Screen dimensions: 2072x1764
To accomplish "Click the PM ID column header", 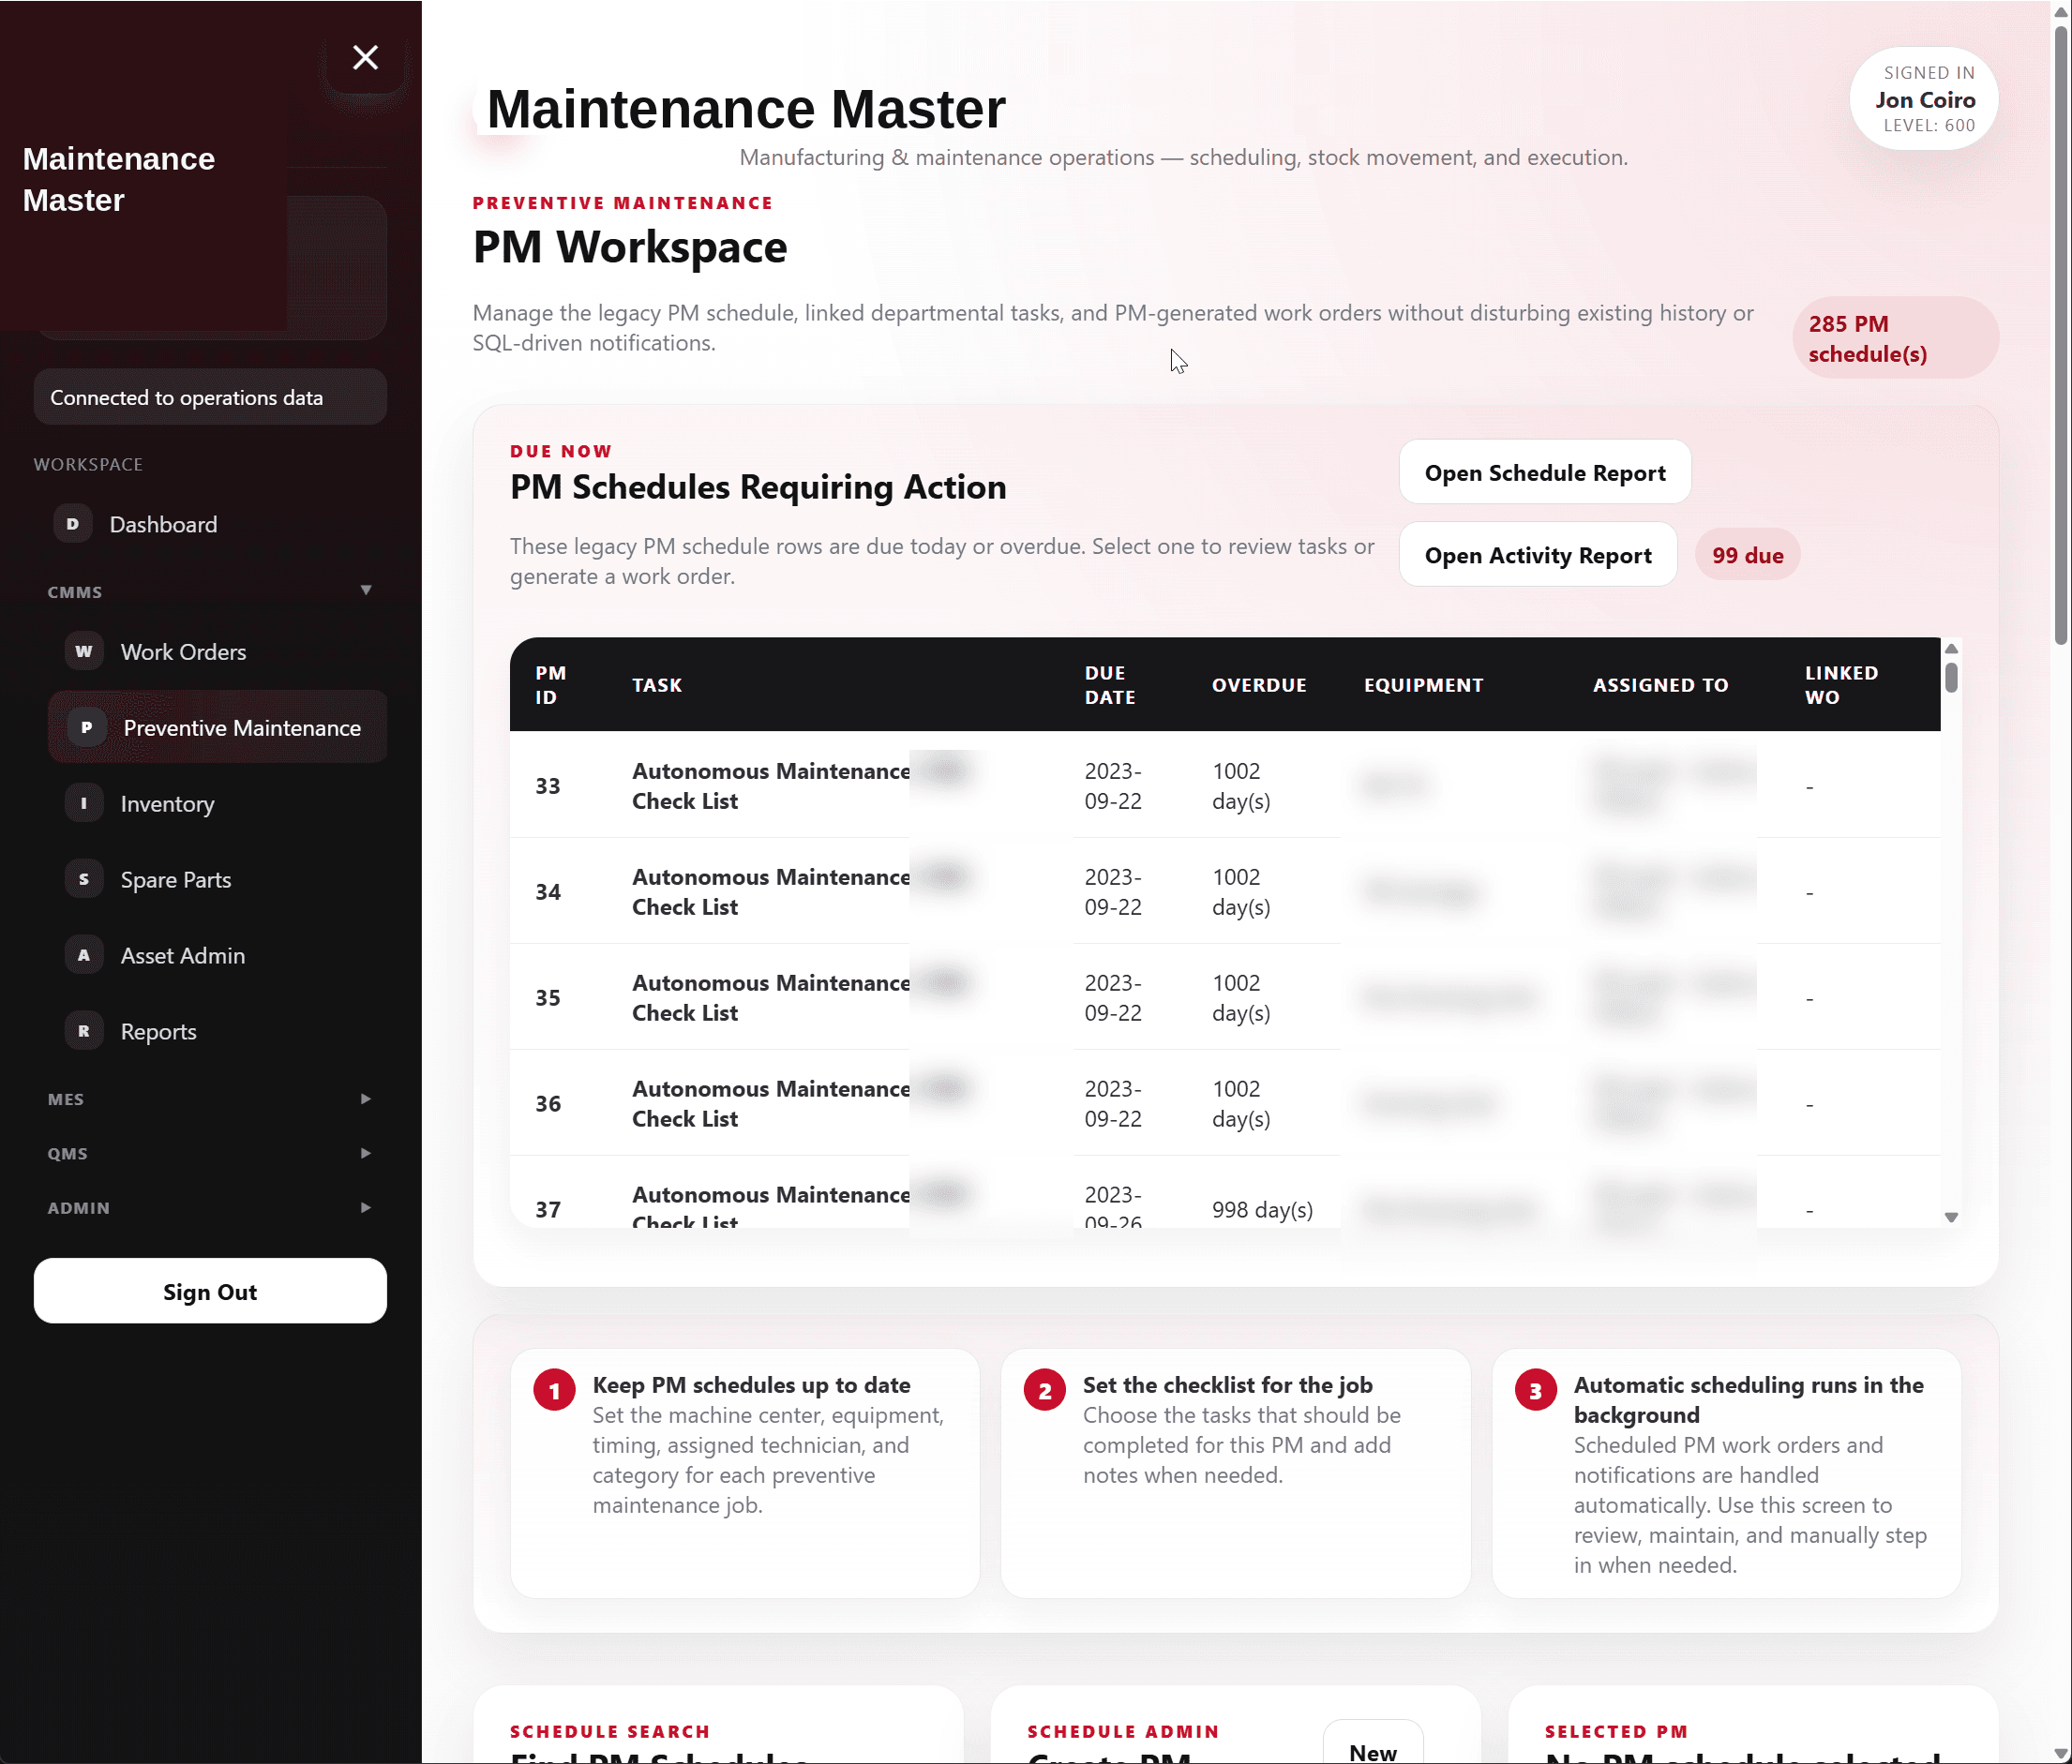I will pos(550,685).
